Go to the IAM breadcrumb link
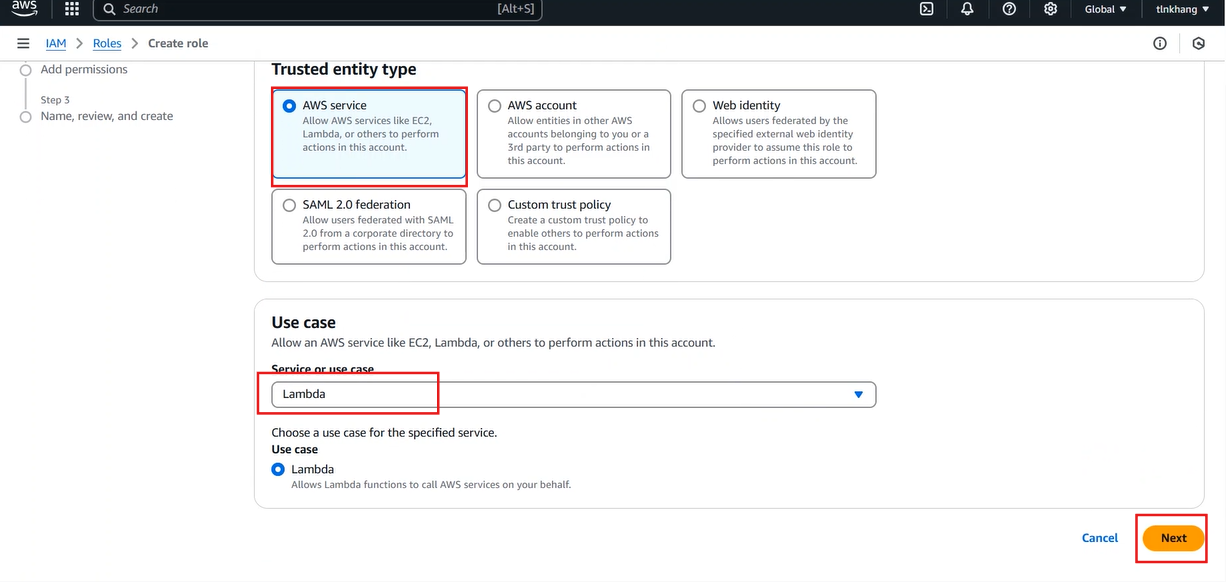 (x=56, y=44)
